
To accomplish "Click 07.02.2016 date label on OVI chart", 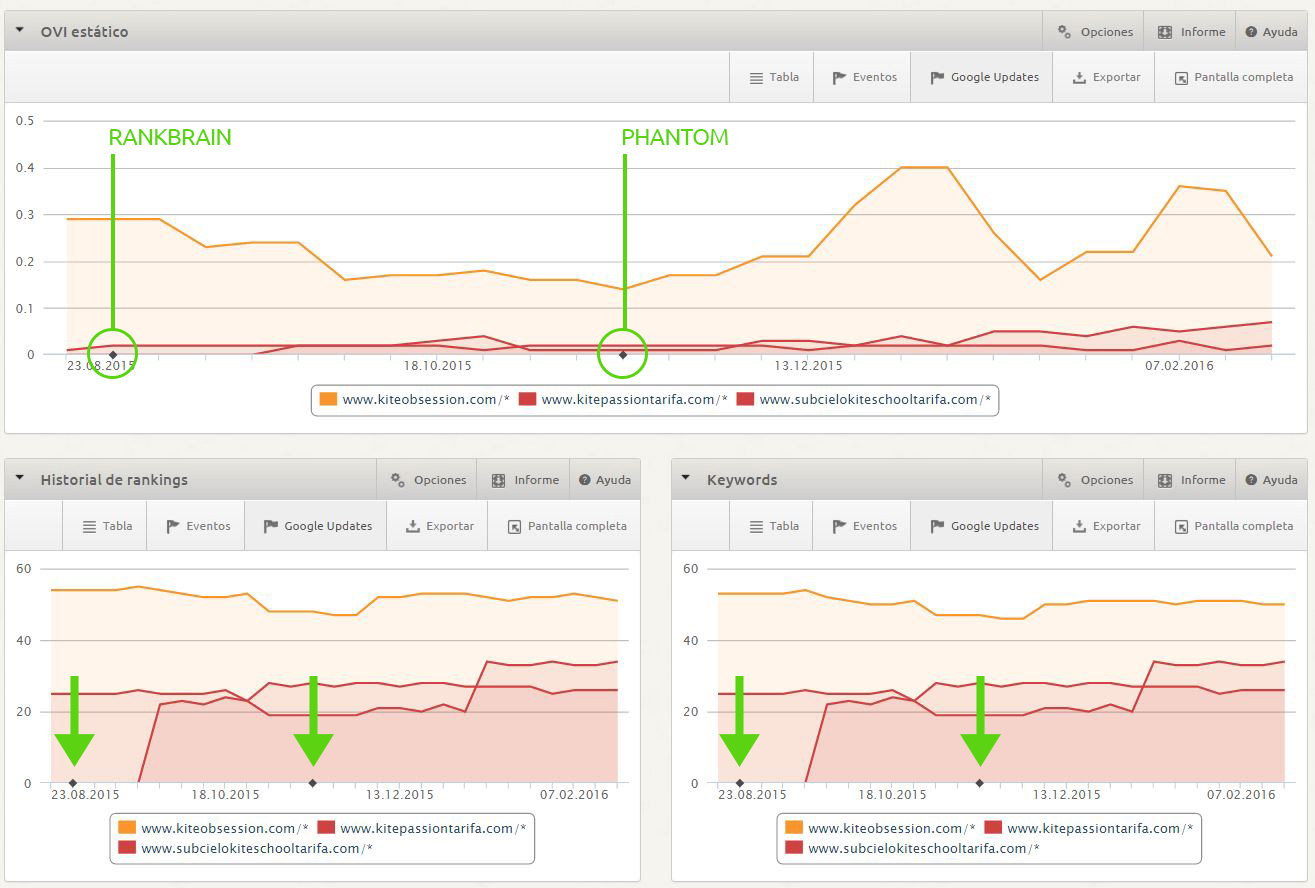I will (1179, 366).
